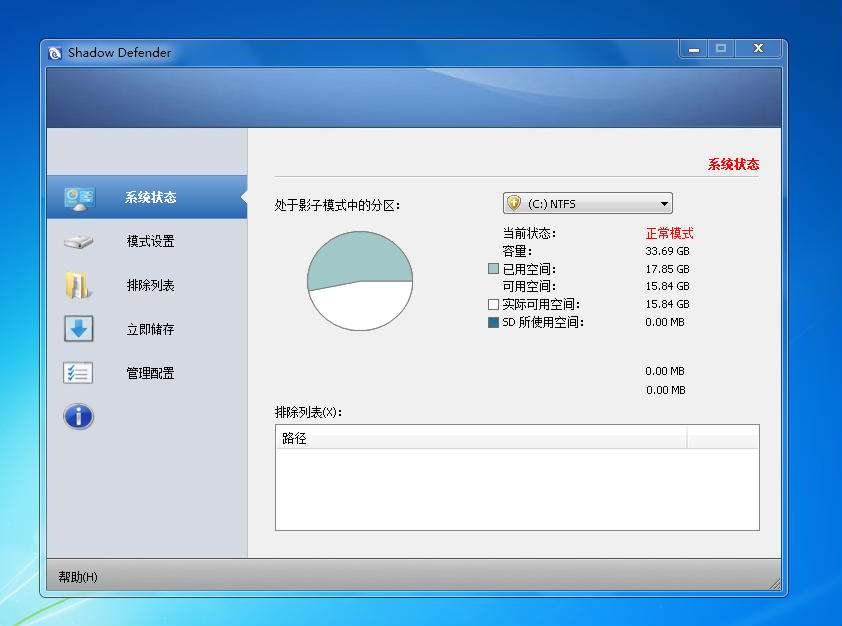This screenshot has width=842, height=626.
Task: Click the Shadow Defender title bar logo
Action: (55, 53)
